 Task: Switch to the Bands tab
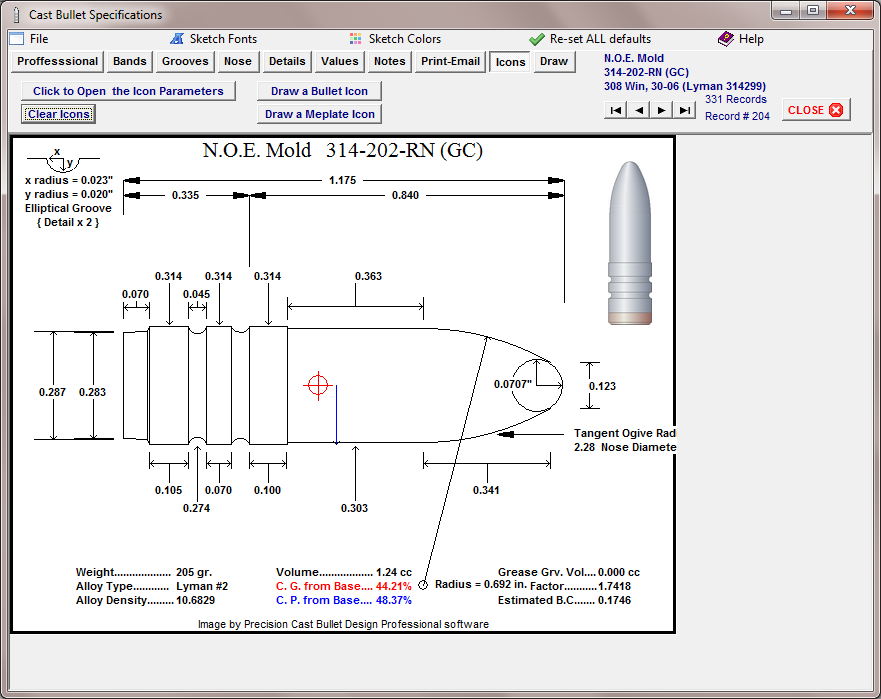[129, 61]
